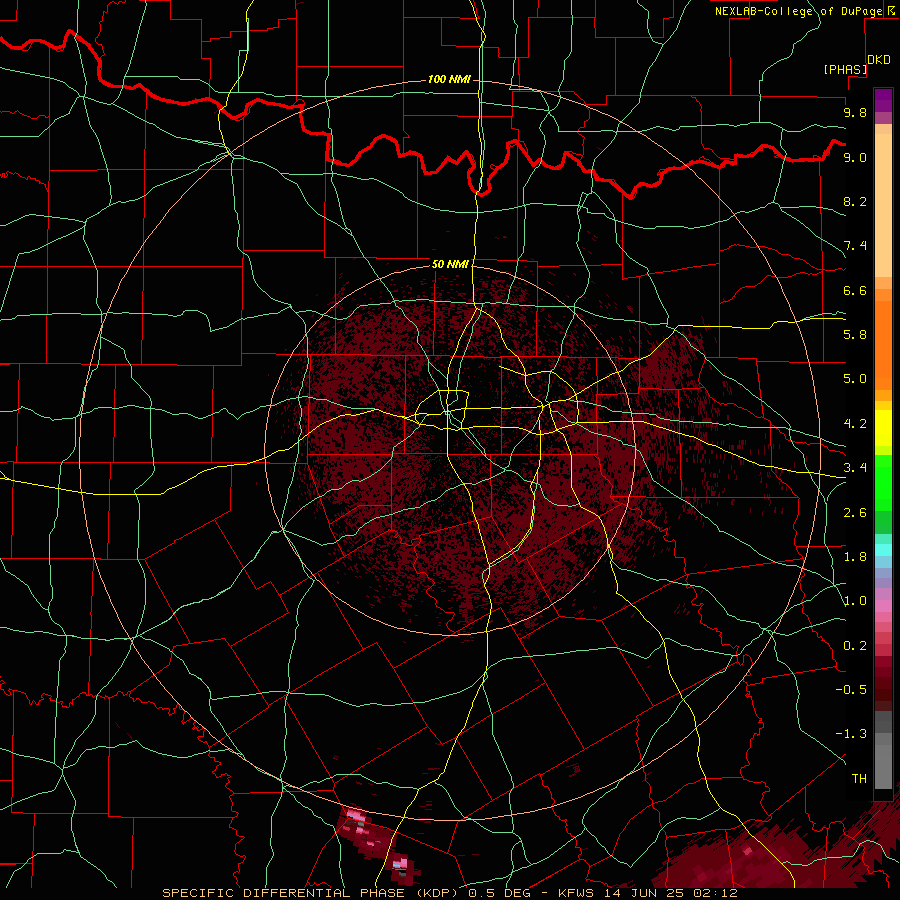Pick the long peach color bar segment
The width and height of the screenshot is (900, 900).
pyautogui.click(x=883, y=205)
